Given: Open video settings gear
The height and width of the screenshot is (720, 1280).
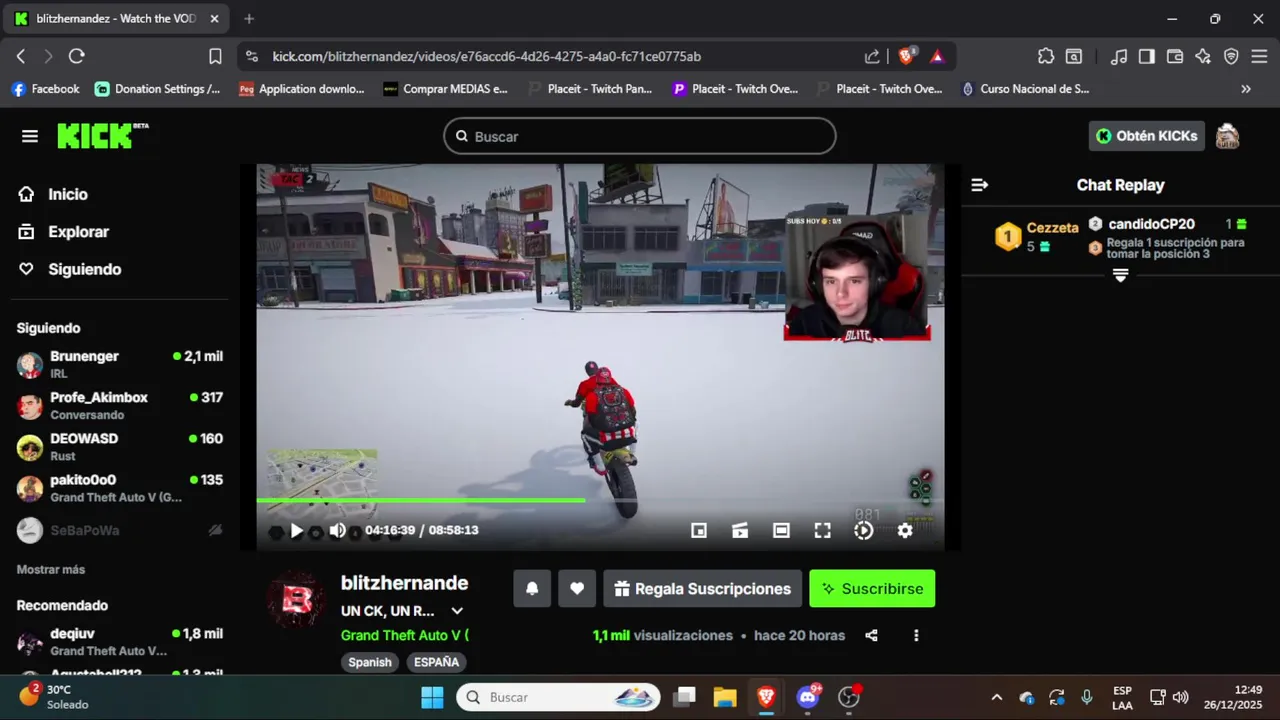Looking at the screenshot, I should point(905,531).
